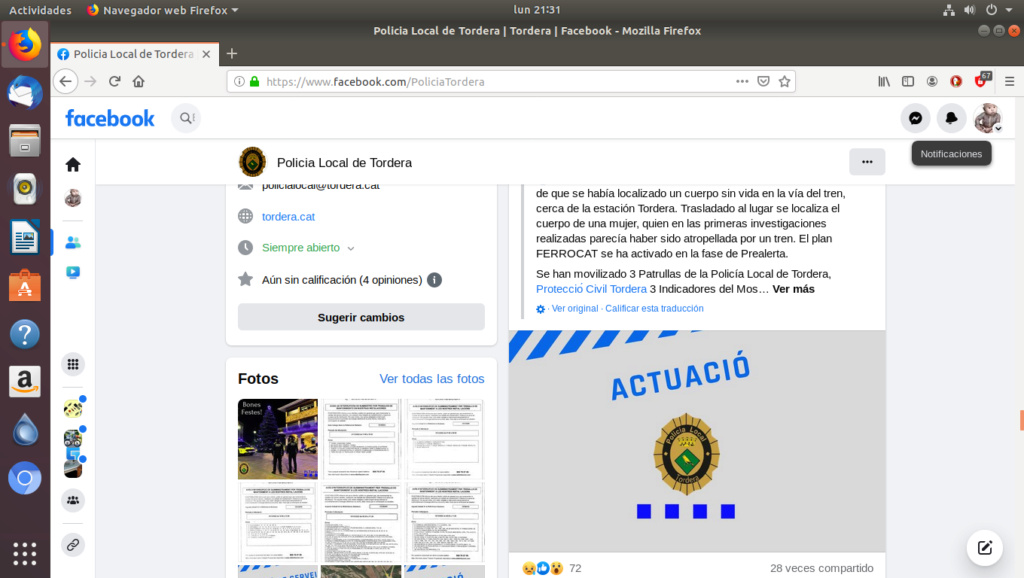The height and width of the screenshot is (578, 1024).
Task: Open the Groups icon in the sidebar
Action: point(73,500)
